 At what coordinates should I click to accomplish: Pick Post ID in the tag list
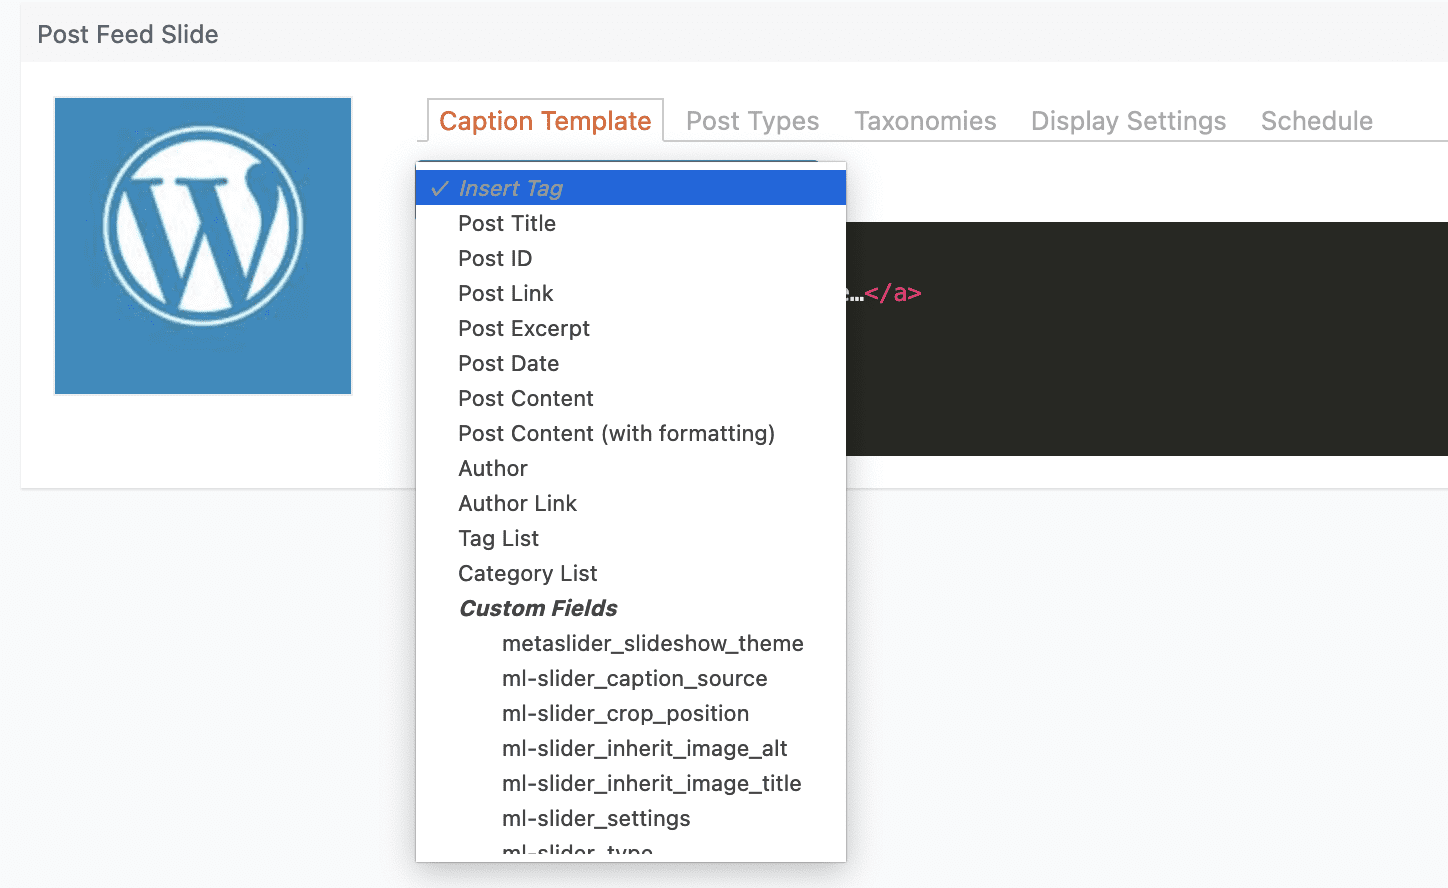[x=495, y=258]
